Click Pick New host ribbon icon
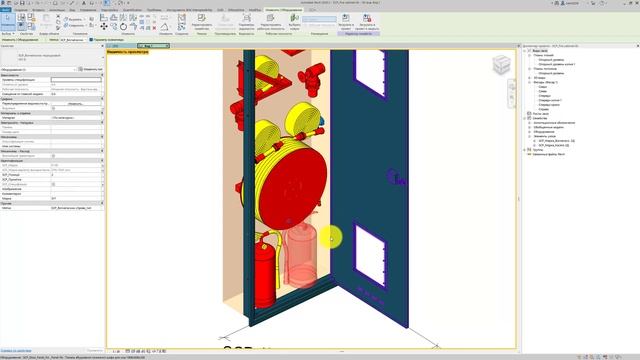640x360 pixels. click(x=294, y=22)
